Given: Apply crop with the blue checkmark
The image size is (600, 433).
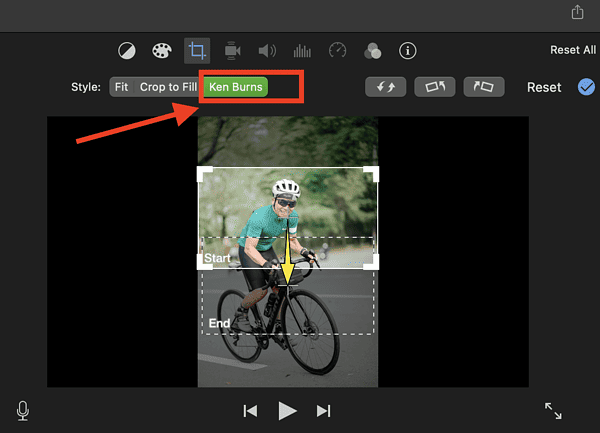Looking at the screenshot, I should 586,87.
